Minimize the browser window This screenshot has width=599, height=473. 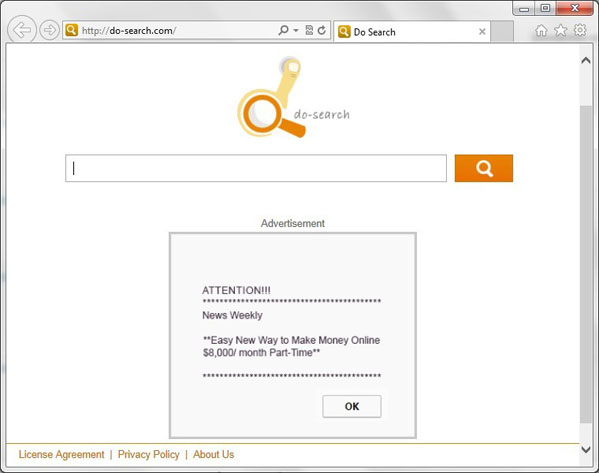[524, 8]
